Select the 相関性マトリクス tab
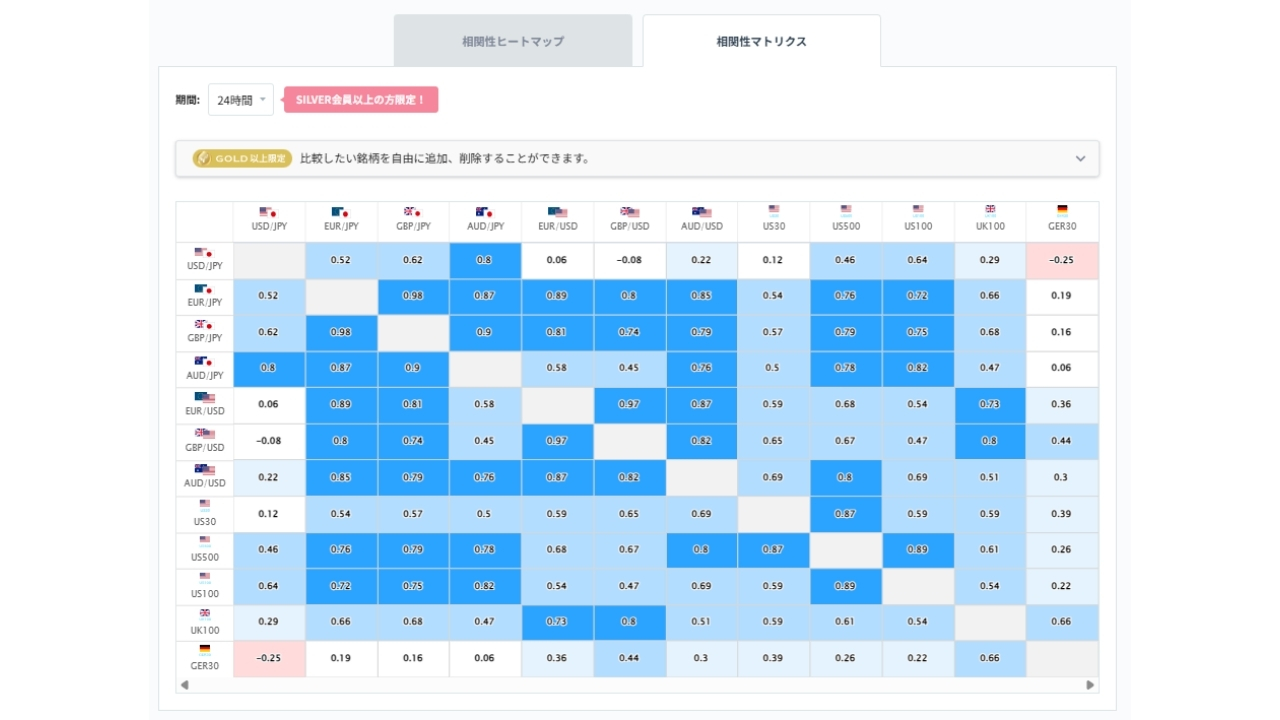 click(762, 41)
